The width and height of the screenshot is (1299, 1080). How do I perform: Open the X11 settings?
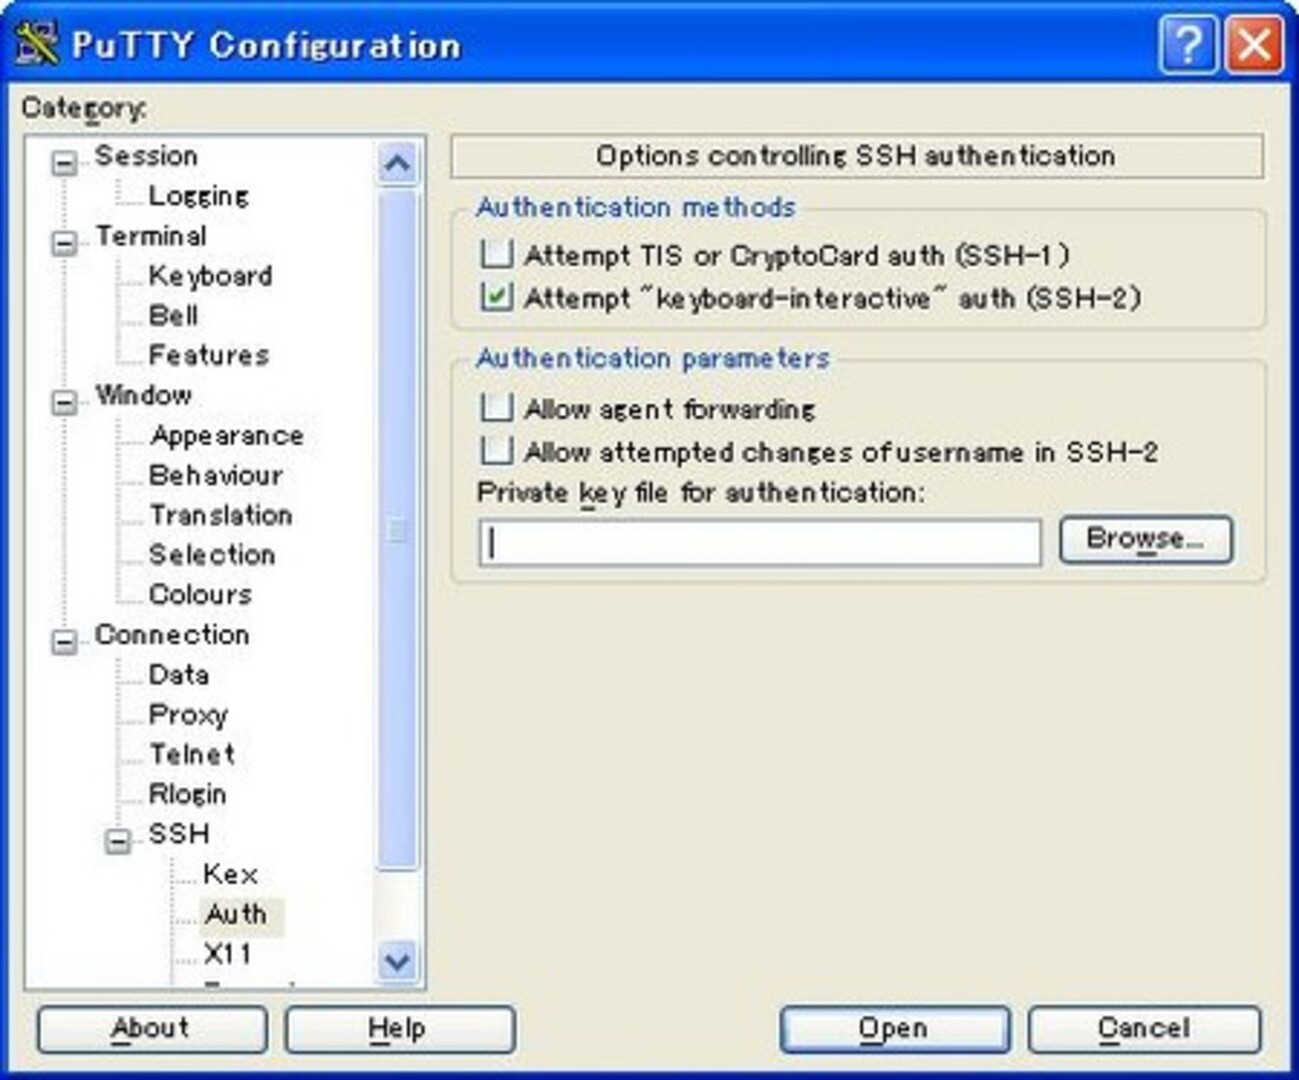click(227, 954)
